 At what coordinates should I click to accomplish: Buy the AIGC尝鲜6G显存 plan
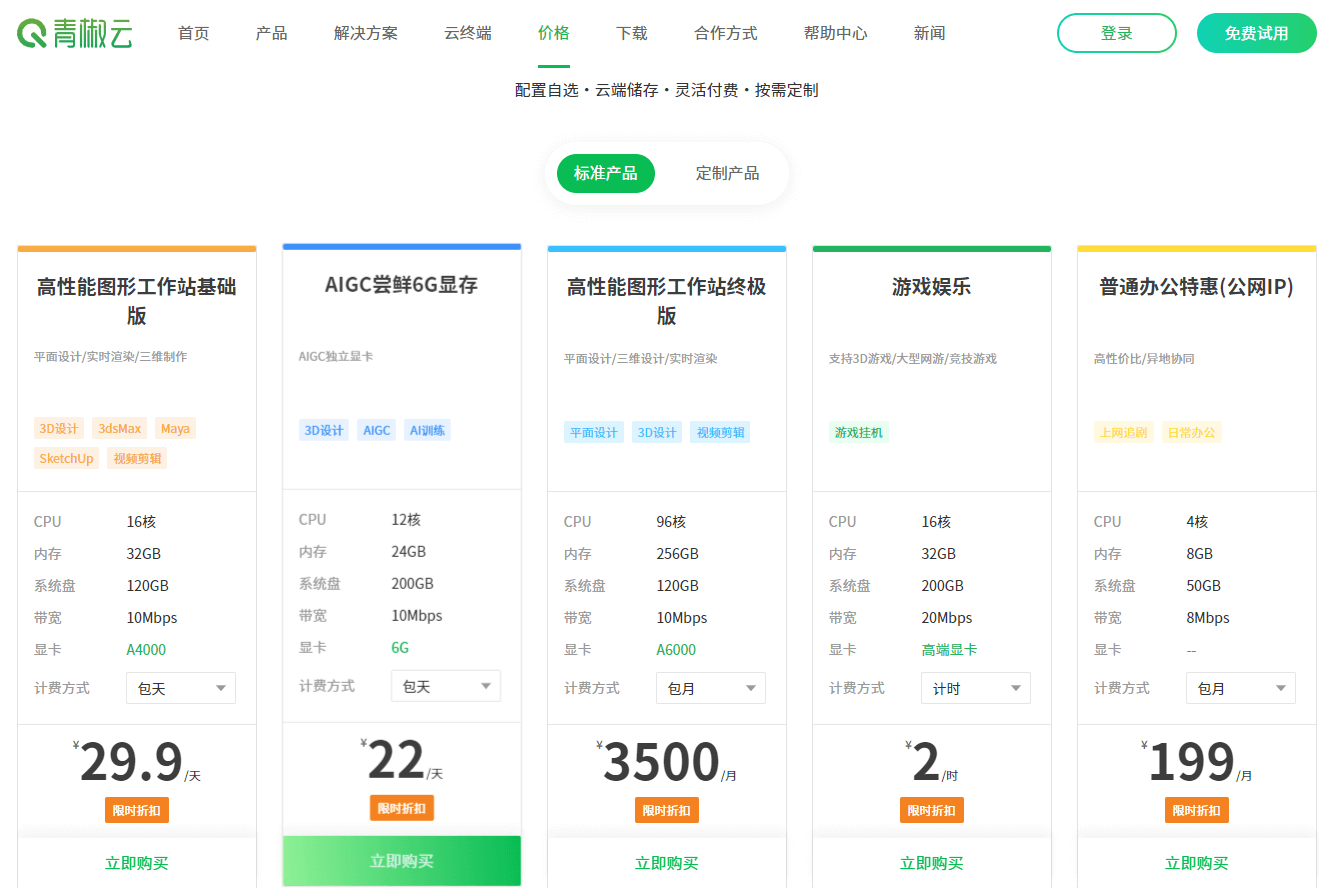tap(402, 861)
